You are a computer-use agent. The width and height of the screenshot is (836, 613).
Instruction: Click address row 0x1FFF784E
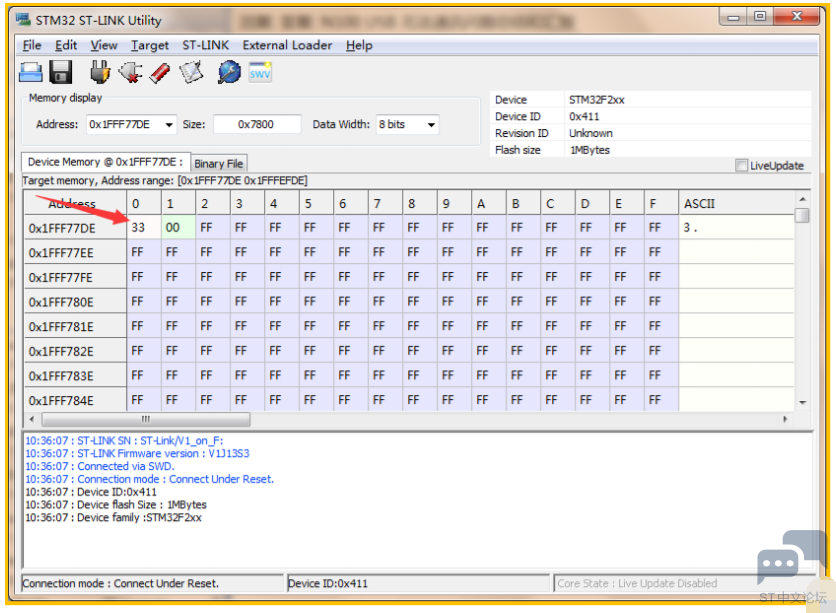(75, 400)
